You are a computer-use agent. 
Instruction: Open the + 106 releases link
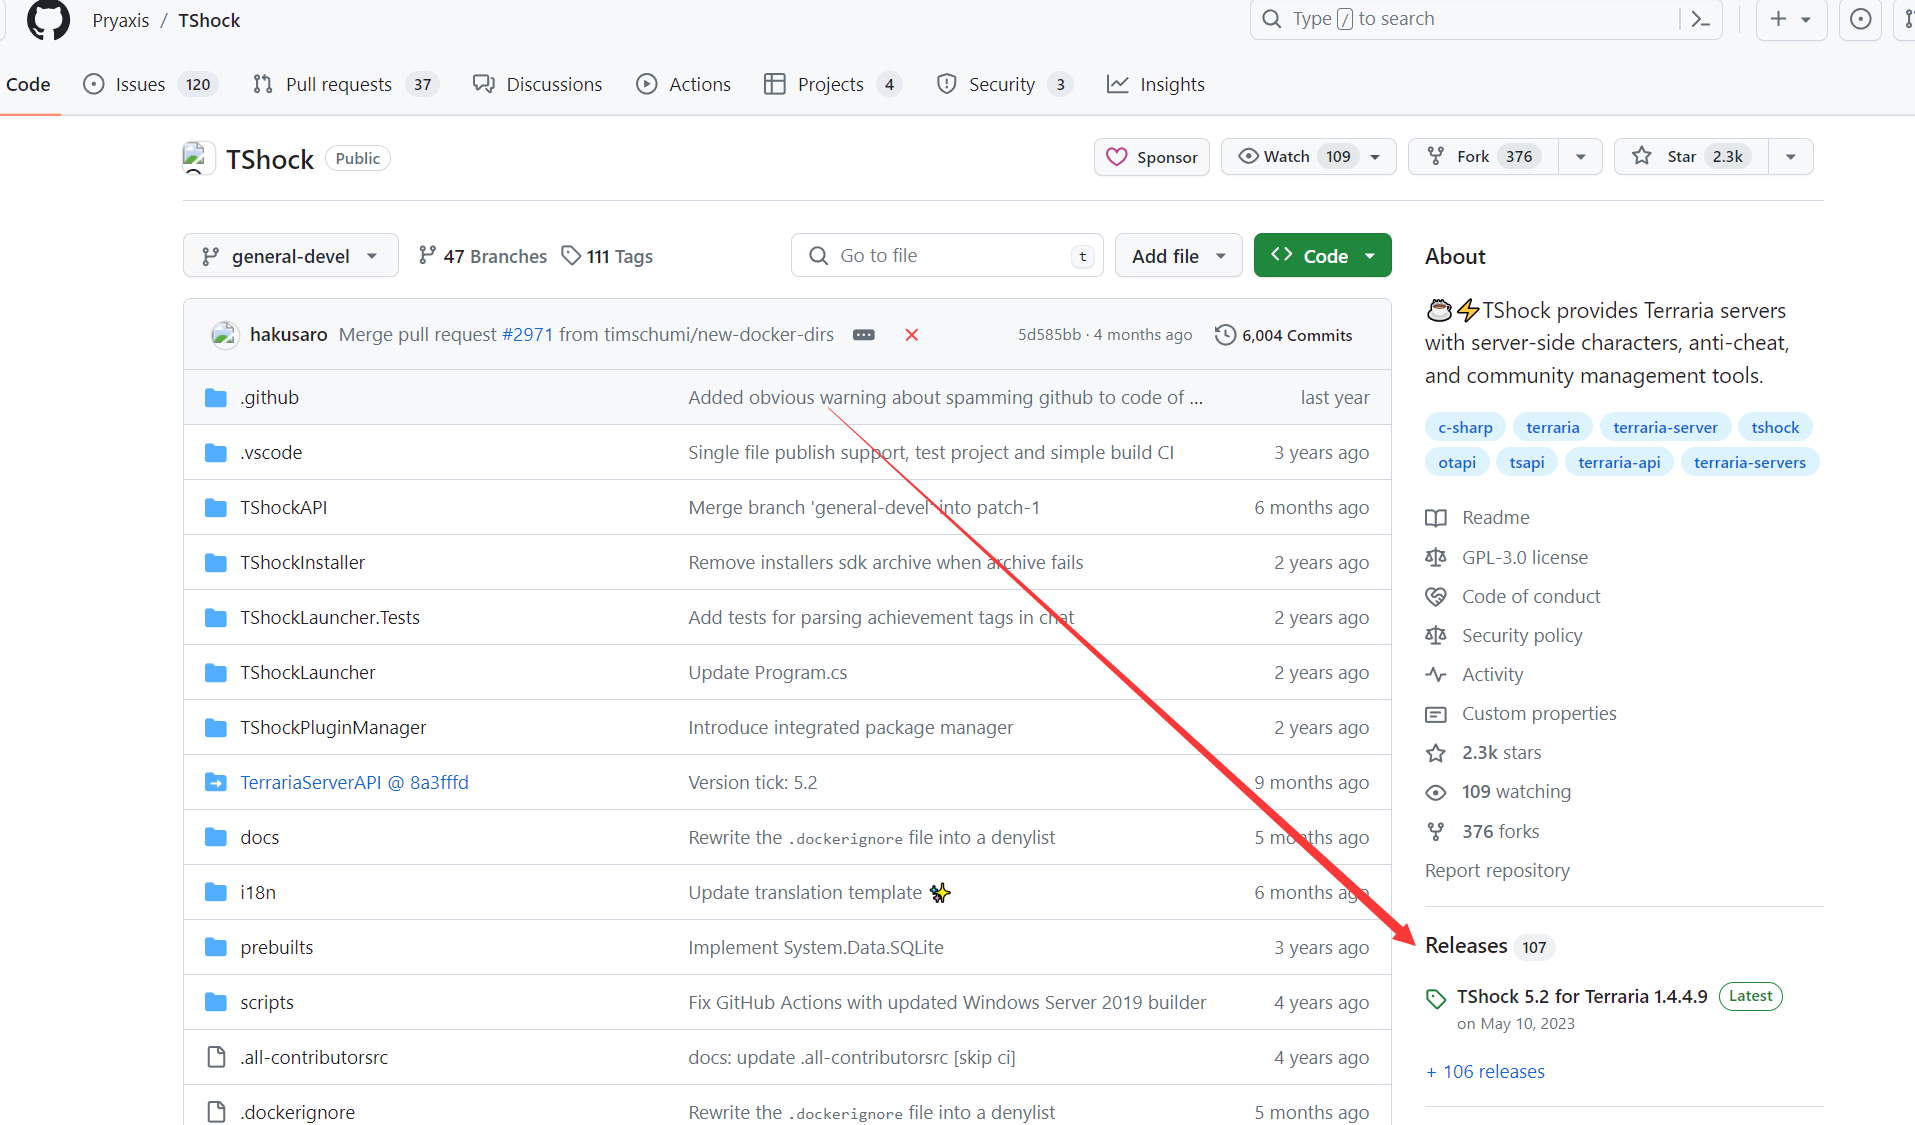tap(1485, 1072)
